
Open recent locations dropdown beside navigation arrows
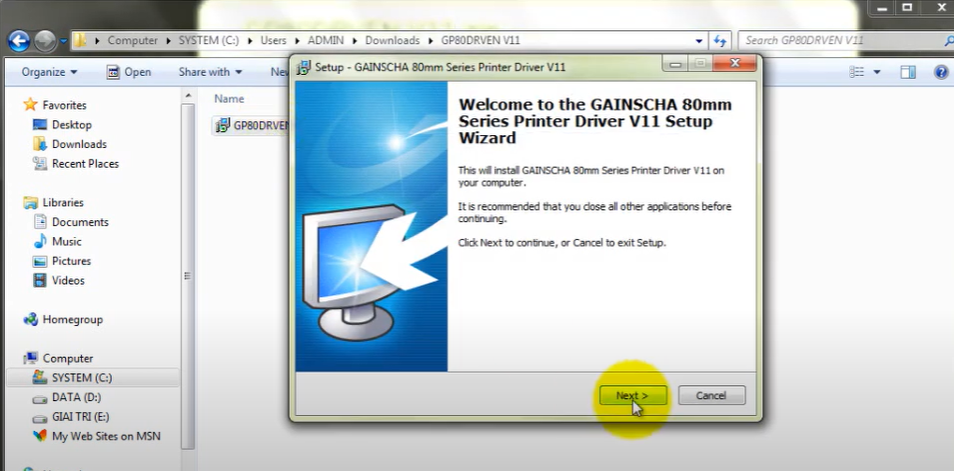pos(64,41)
